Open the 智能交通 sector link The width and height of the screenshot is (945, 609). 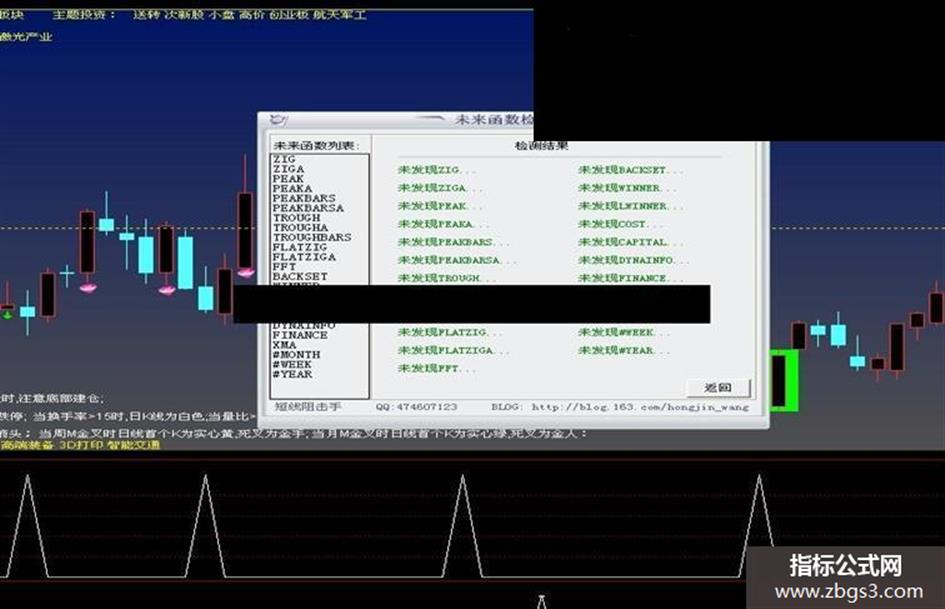tap(134, 445)
